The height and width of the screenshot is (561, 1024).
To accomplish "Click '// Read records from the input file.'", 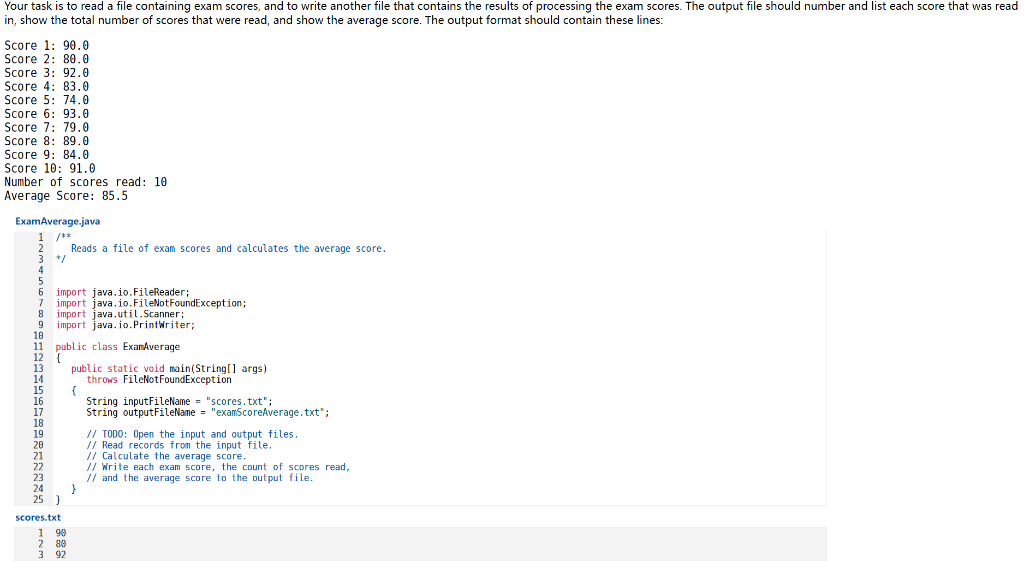I will tap(179, 445).
